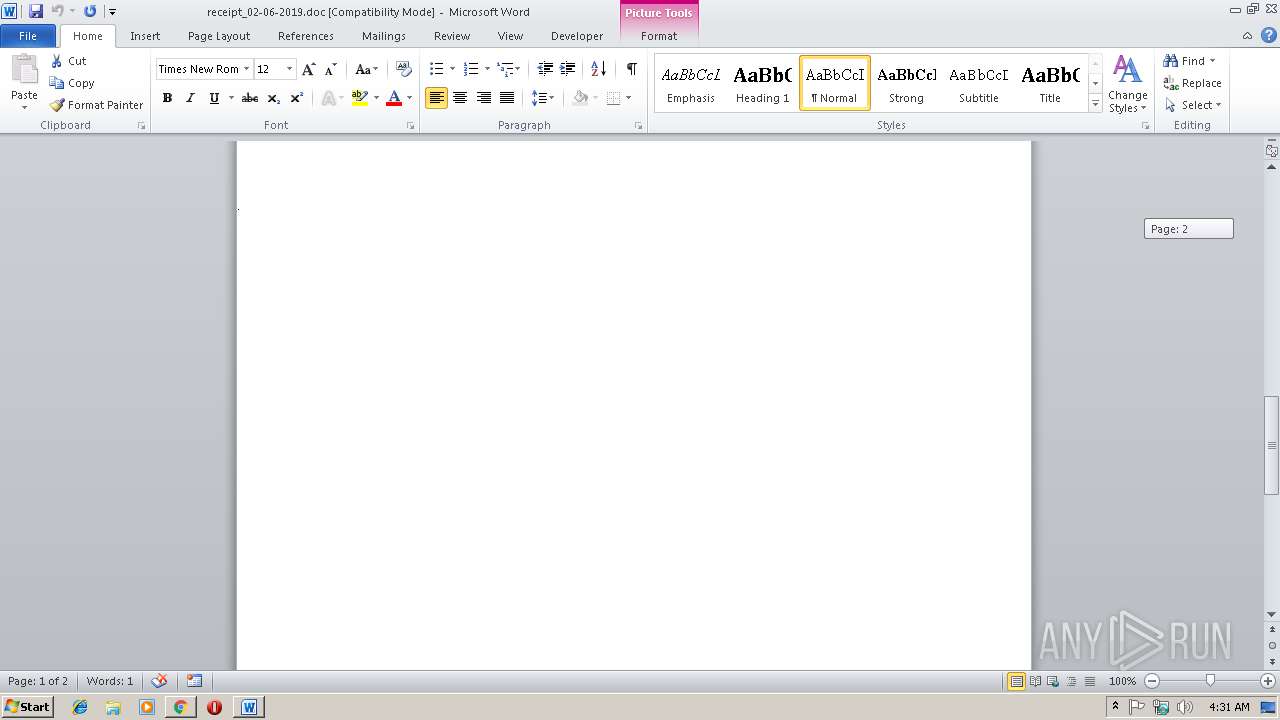Click macro recording status icon

(x=195, y=681)
